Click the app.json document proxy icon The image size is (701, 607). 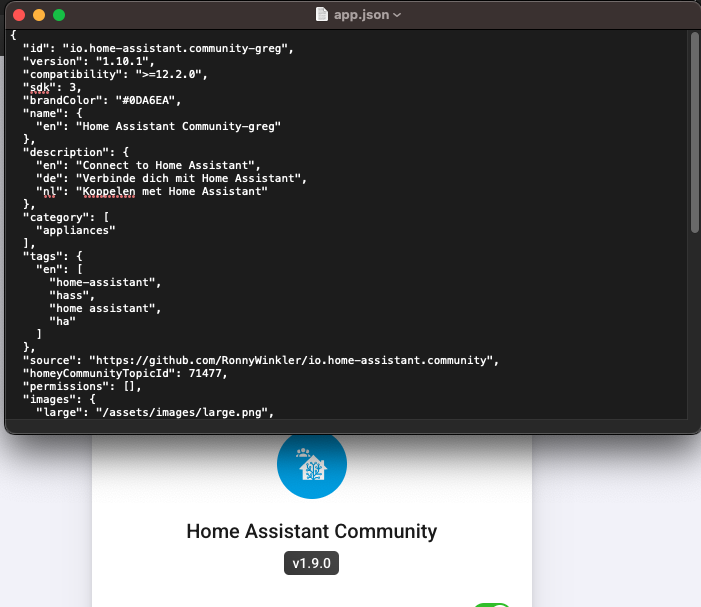pos(321,14)
